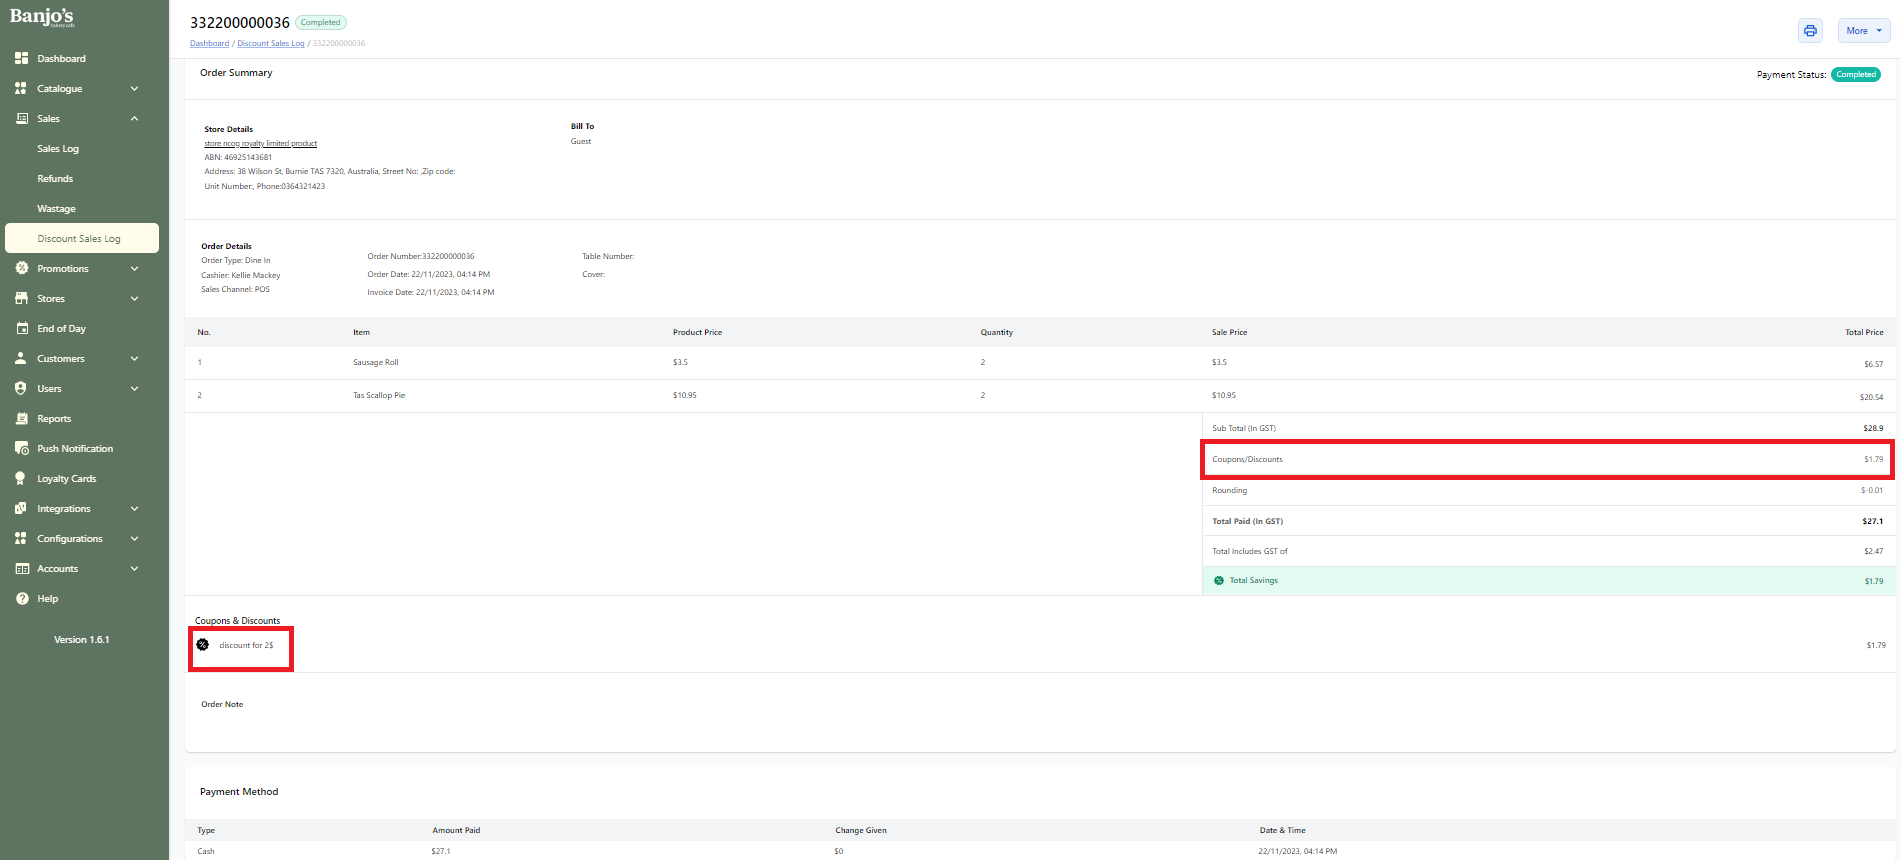Image resolution: width=1901 pixels, height=860 pixels.
Task: Open the More dropdown menu
Action: pos(1863,31)
